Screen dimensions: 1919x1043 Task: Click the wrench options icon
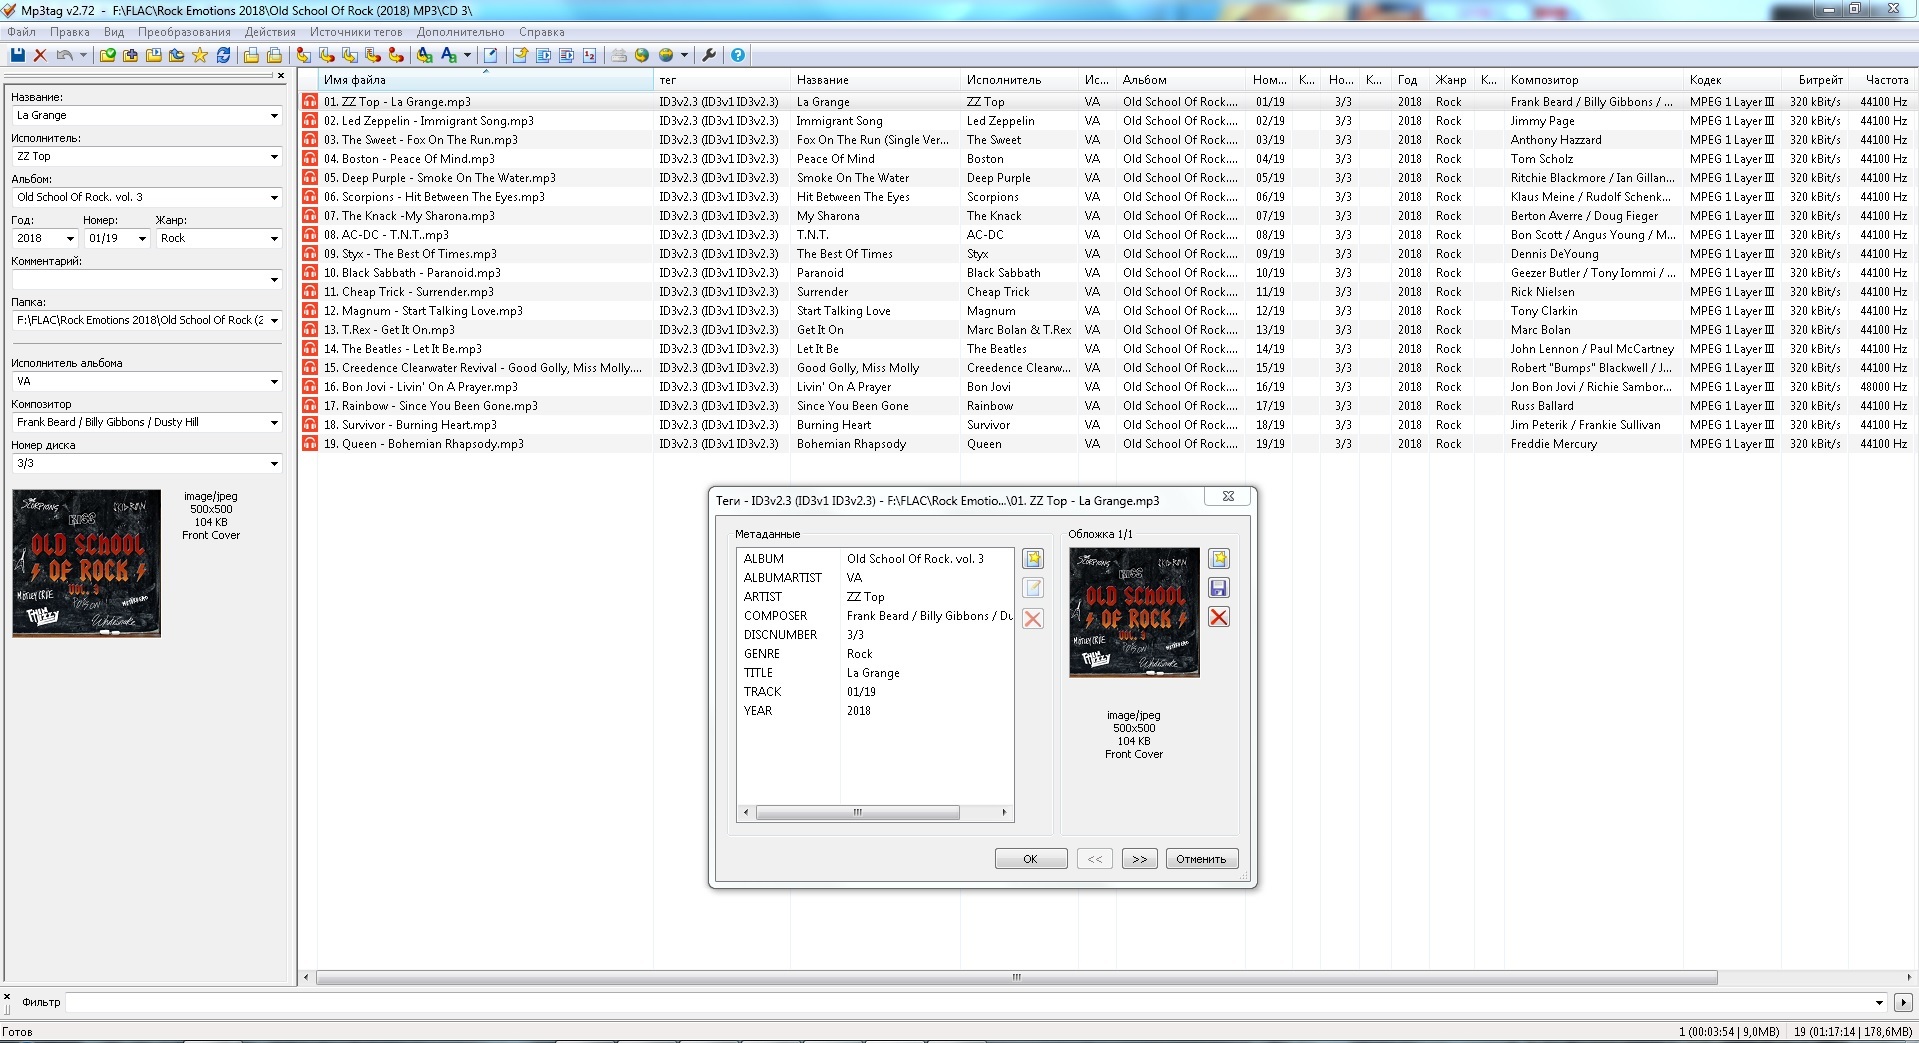click(709, 55)
